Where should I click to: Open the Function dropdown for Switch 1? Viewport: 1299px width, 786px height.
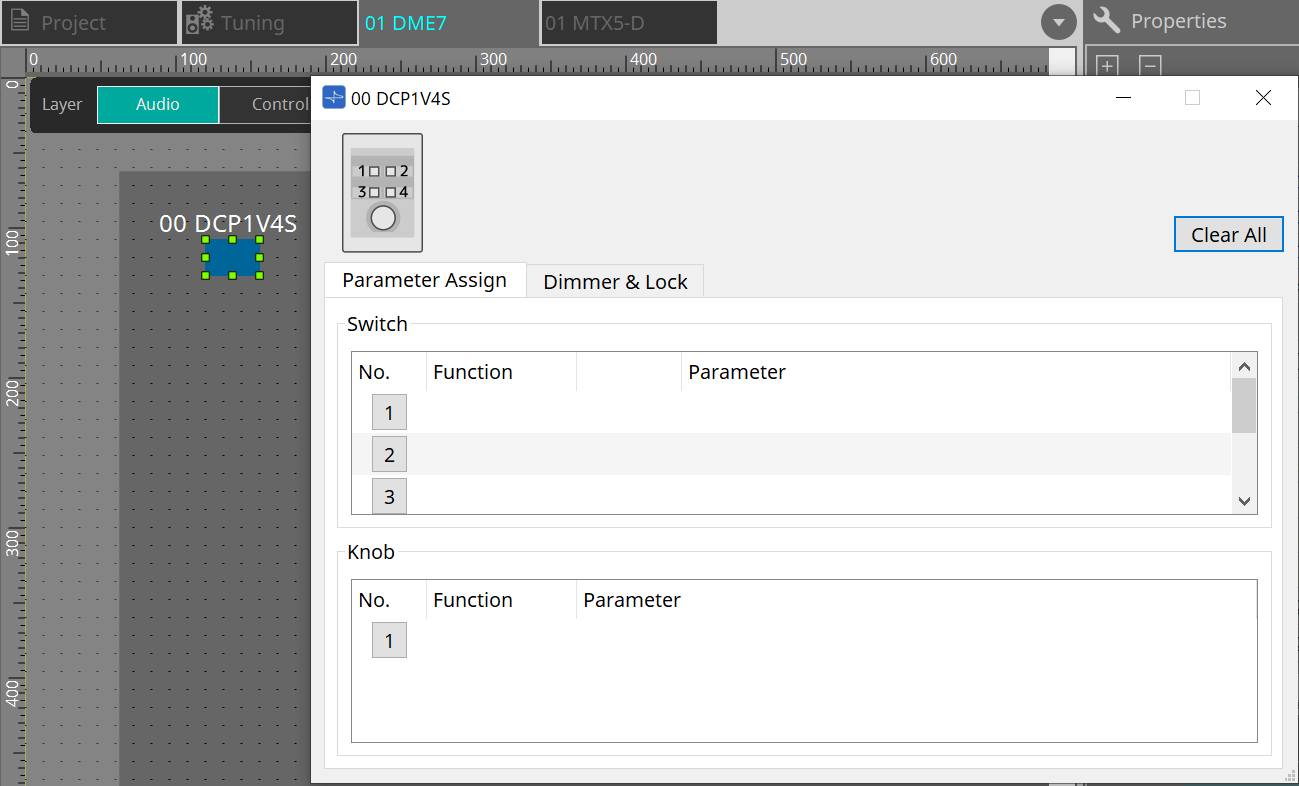[x=500, y=412]
